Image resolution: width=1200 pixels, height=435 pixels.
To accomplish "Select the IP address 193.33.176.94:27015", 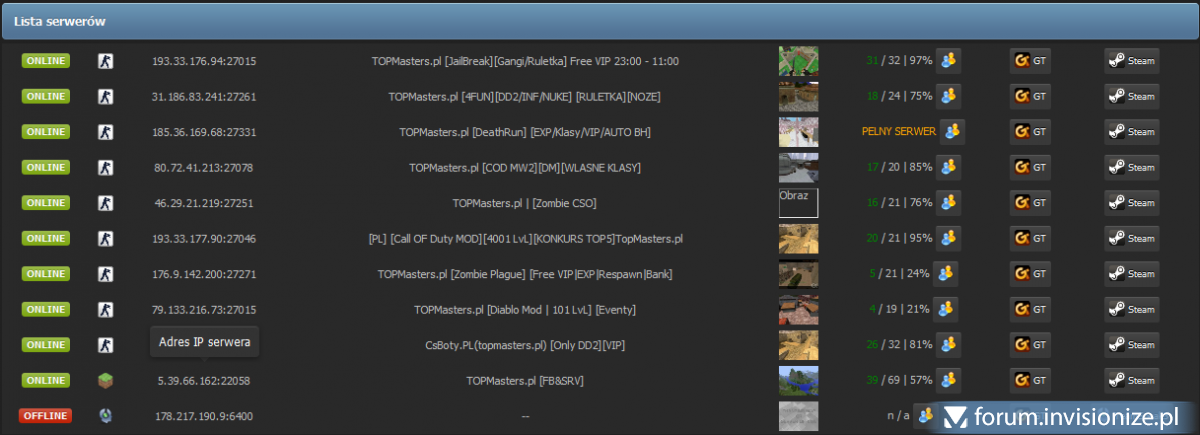I will 204,61.
